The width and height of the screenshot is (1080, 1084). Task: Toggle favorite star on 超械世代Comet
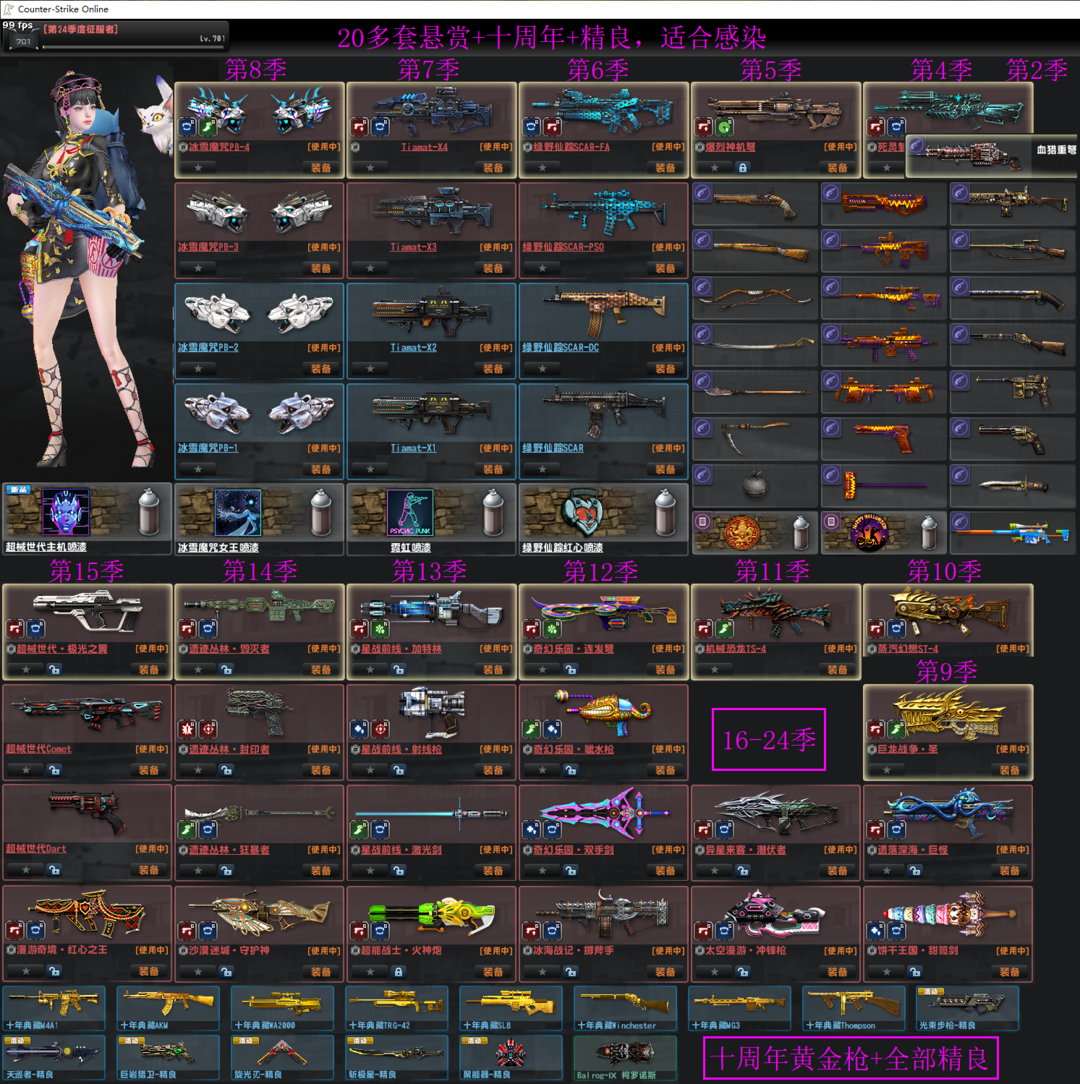pyautogui.click(x=26, y=769)
